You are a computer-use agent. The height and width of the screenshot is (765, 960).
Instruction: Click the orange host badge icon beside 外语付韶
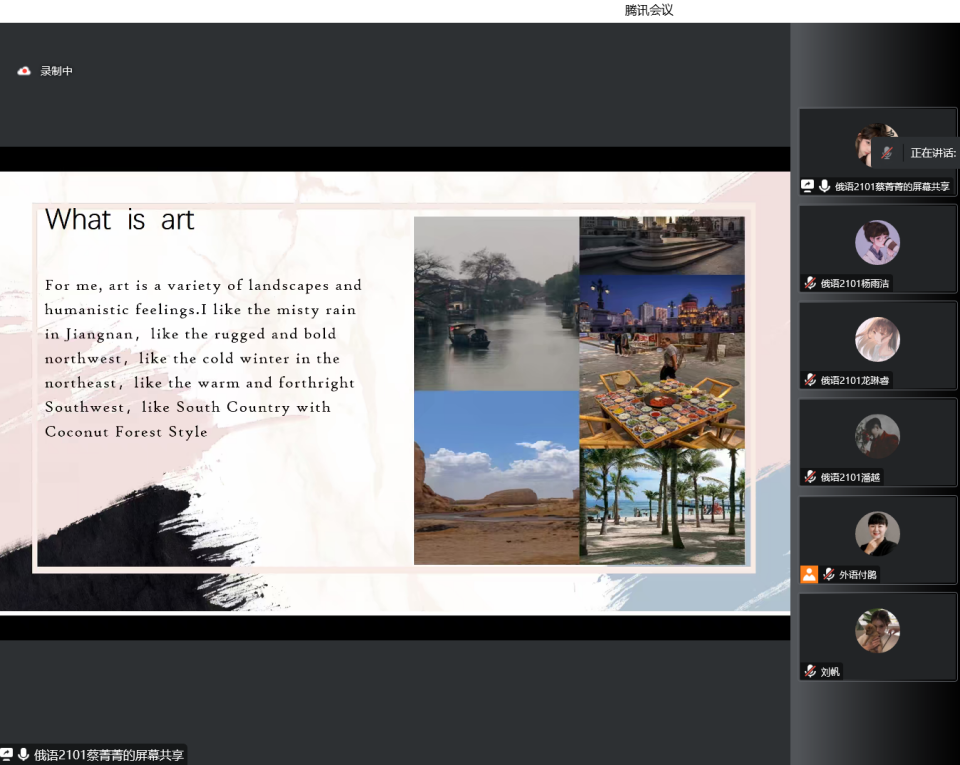click(x=809, y=574)
